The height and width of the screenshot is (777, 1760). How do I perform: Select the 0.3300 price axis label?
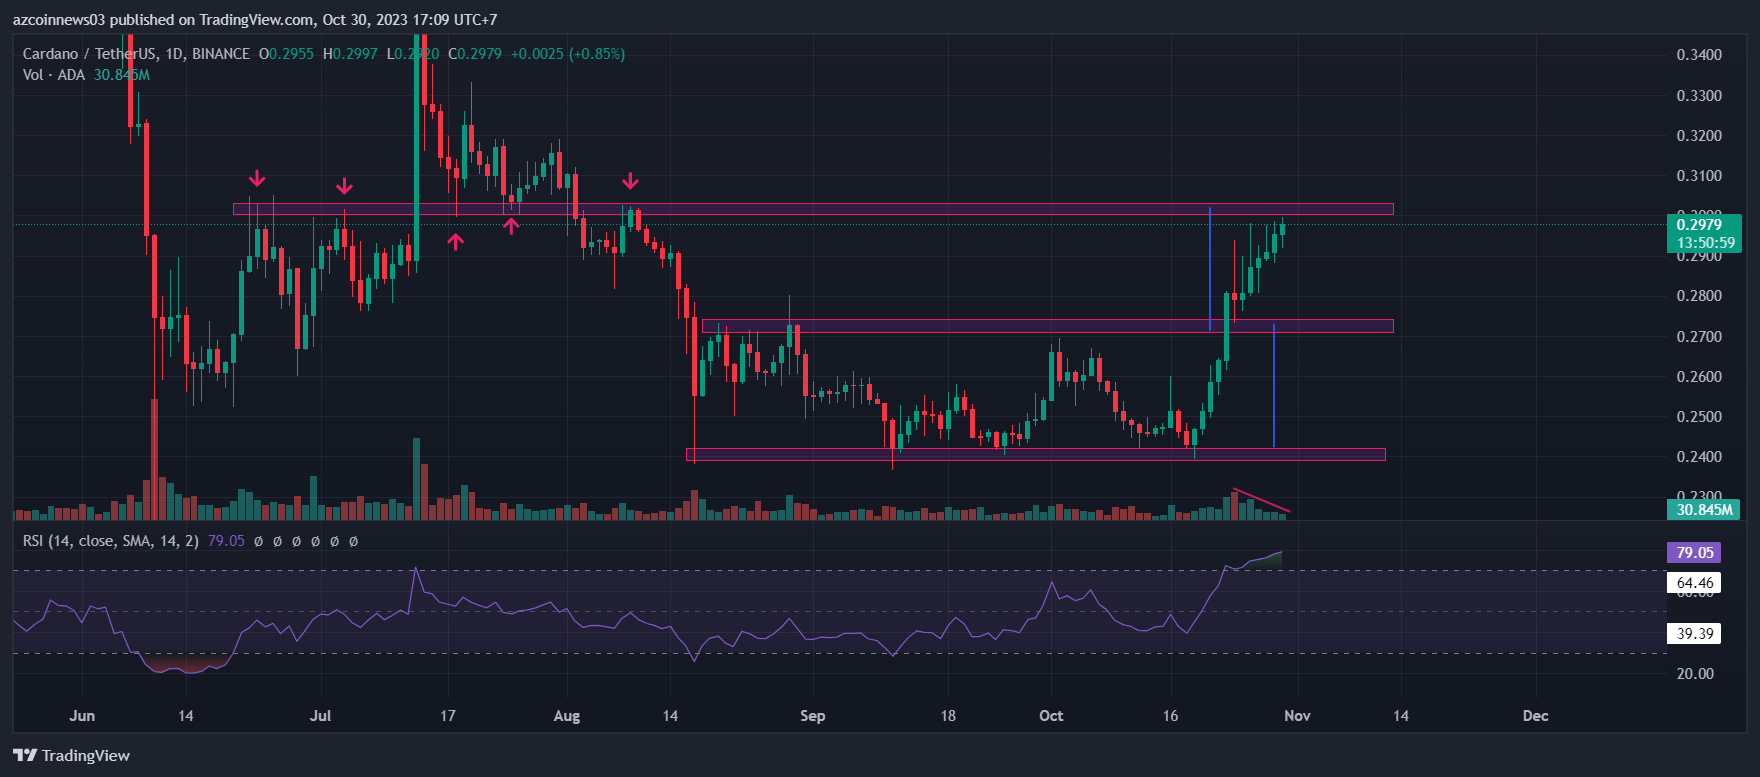coord(1699,96)
